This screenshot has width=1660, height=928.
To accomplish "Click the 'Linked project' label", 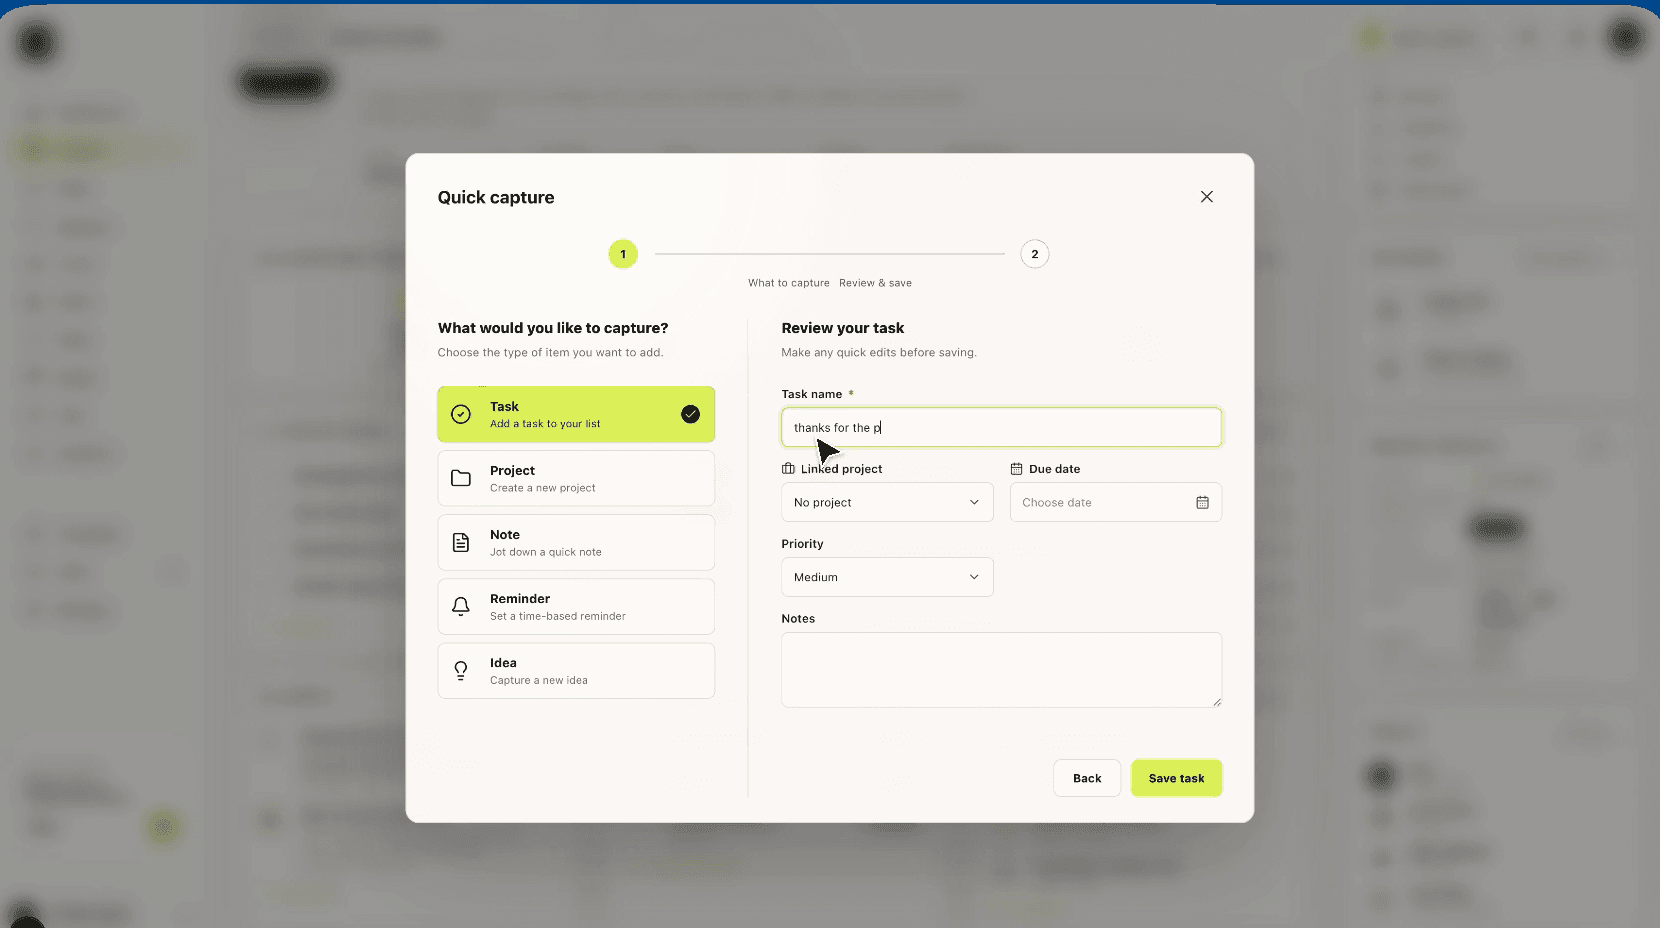I will point(842,469).
